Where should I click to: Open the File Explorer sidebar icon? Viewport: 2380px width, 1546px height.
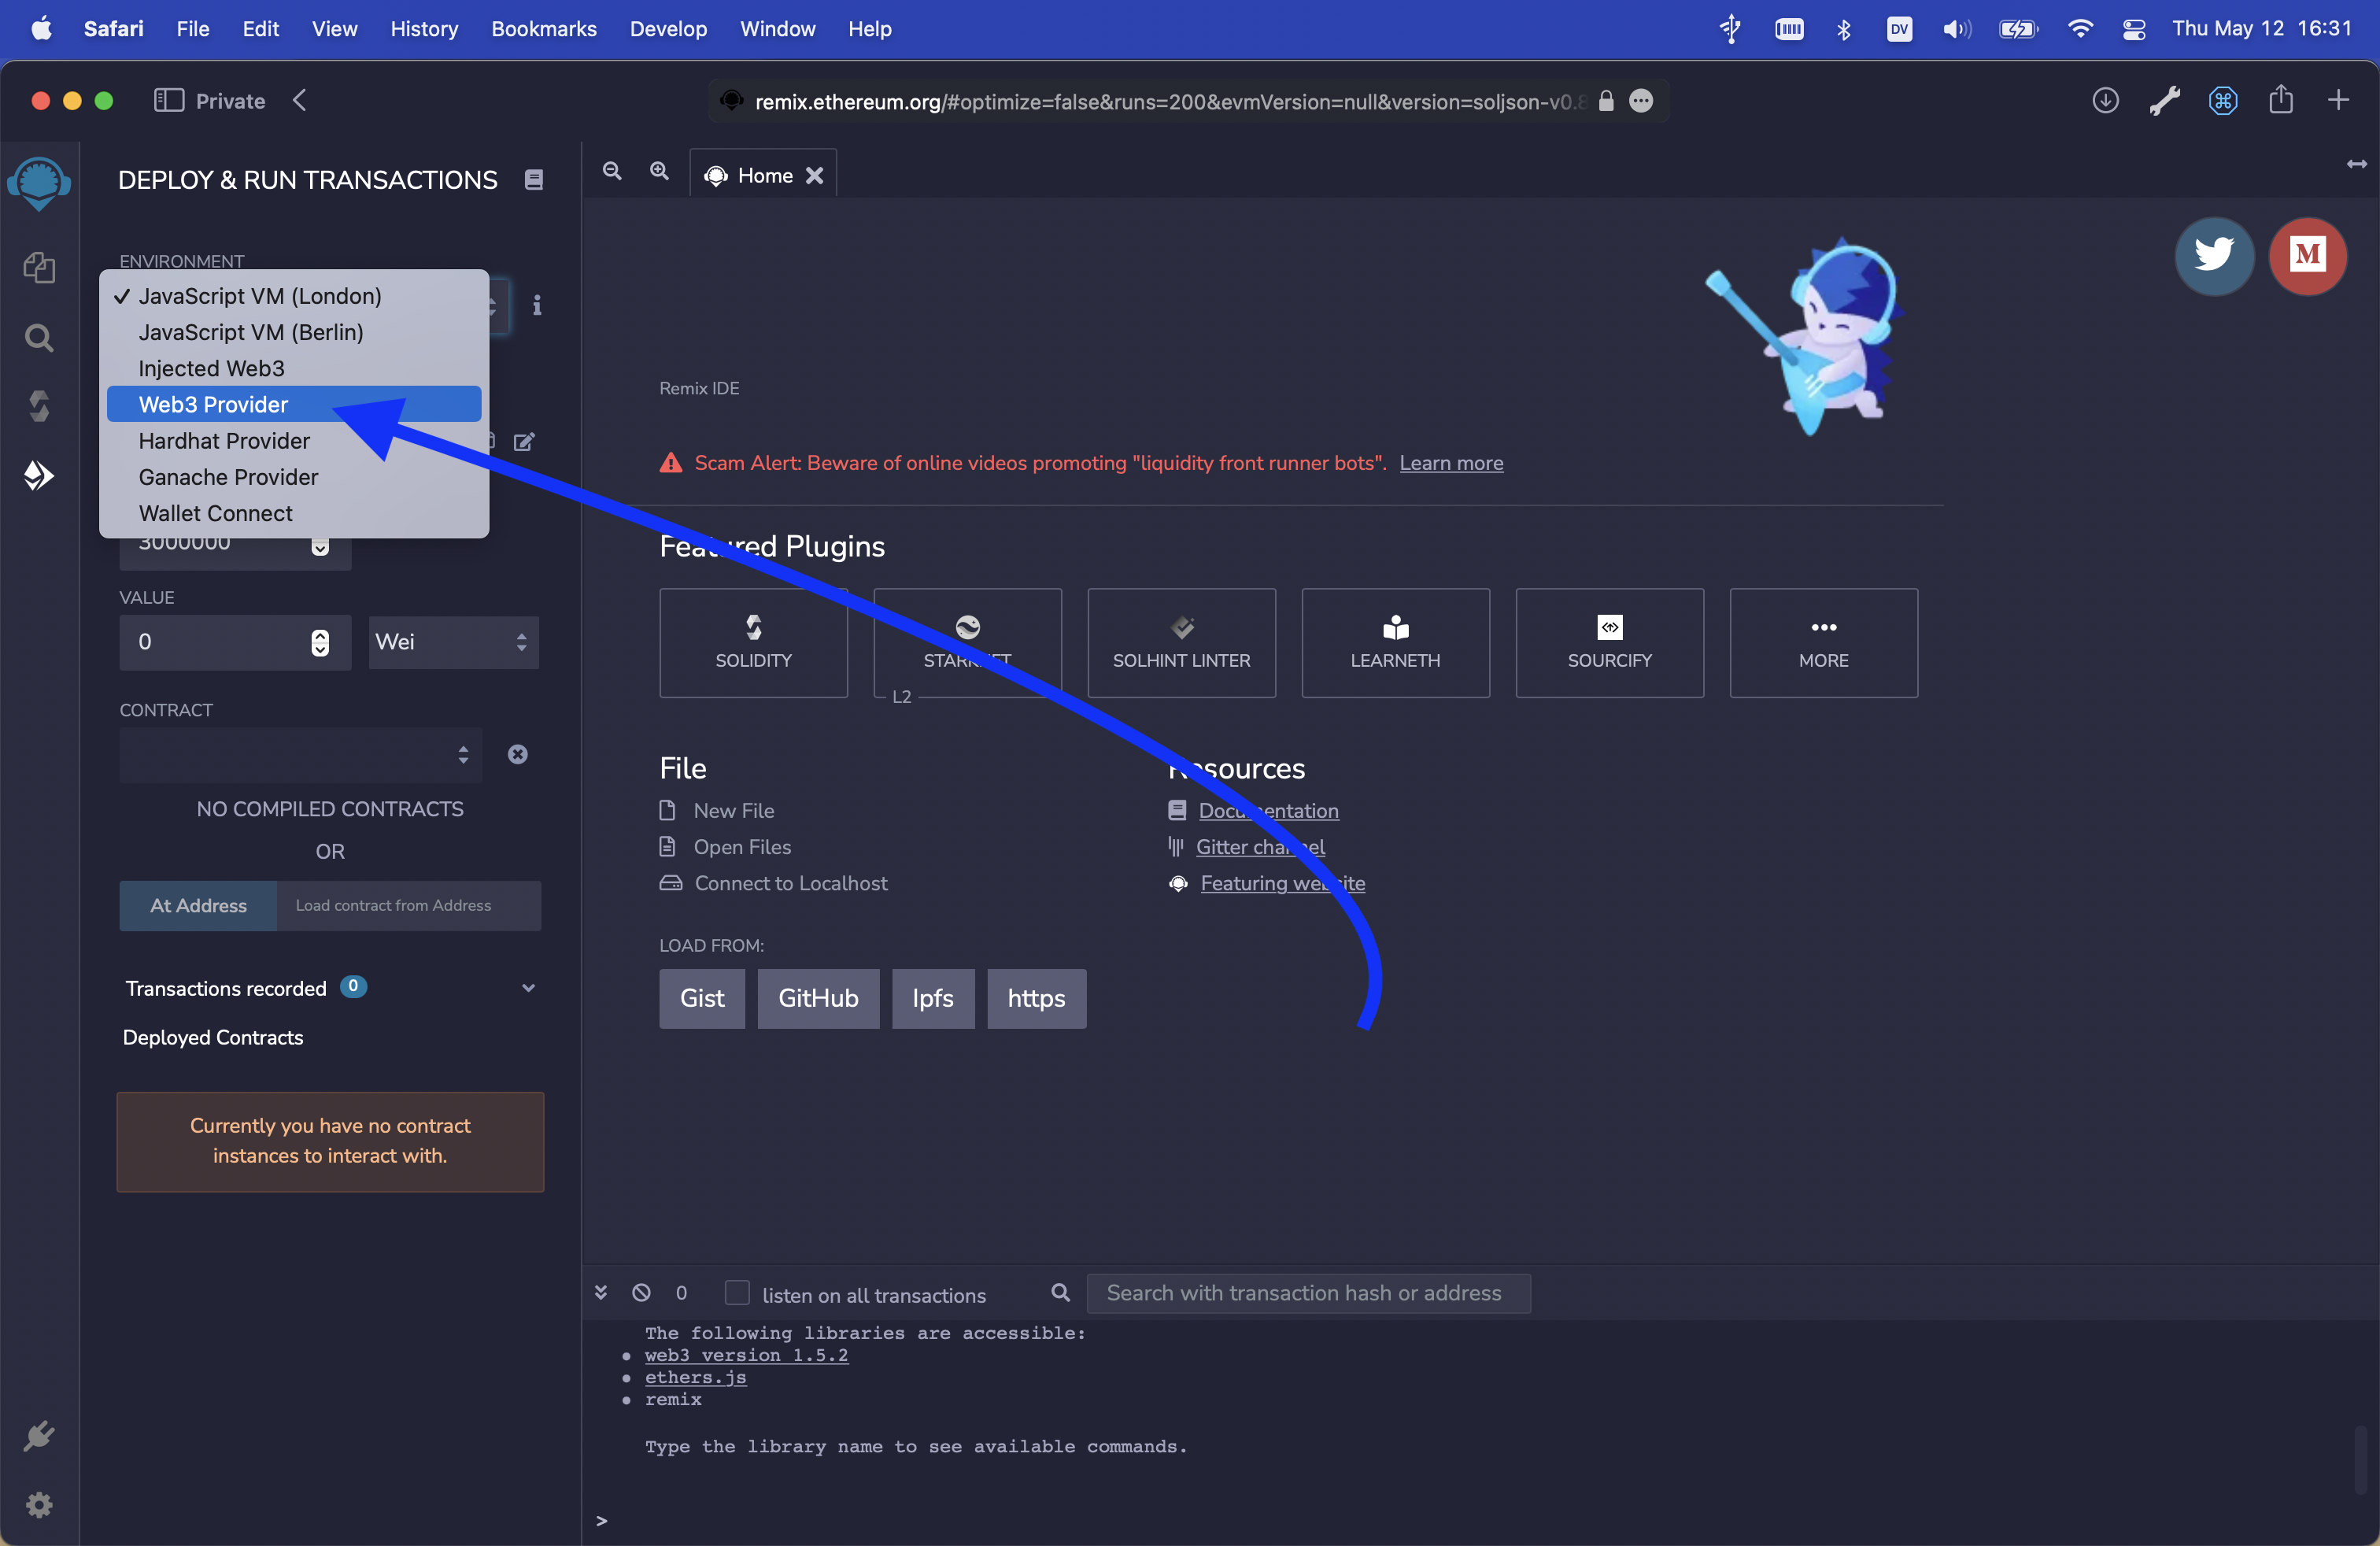(x=39, y=267)
